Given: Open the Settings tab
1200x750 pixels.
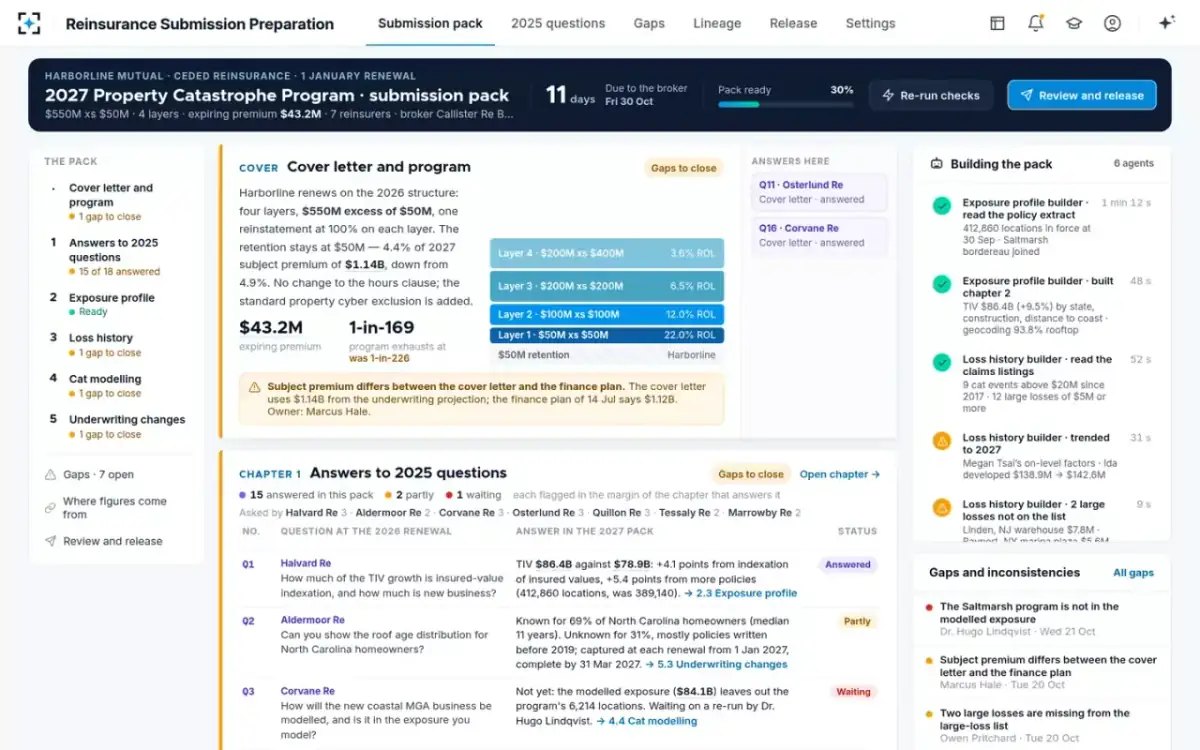Looking at the screenshot, I should pyautogui.click(x=870, y=23).
